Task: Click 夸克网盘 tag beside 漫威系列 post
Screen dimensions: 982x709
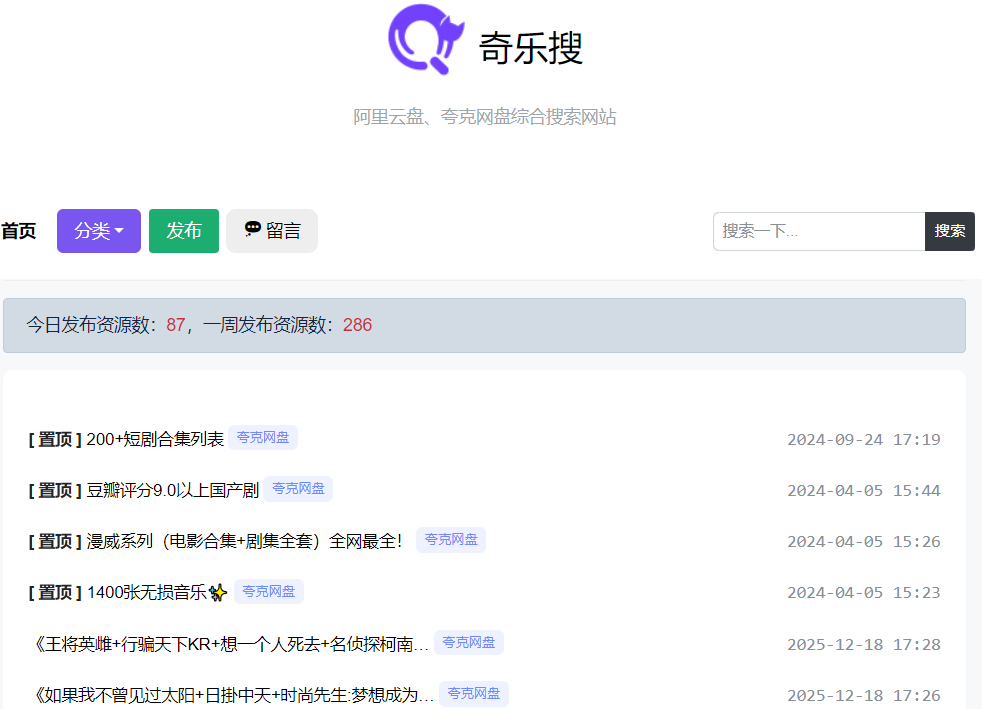Action: [450, 540]
